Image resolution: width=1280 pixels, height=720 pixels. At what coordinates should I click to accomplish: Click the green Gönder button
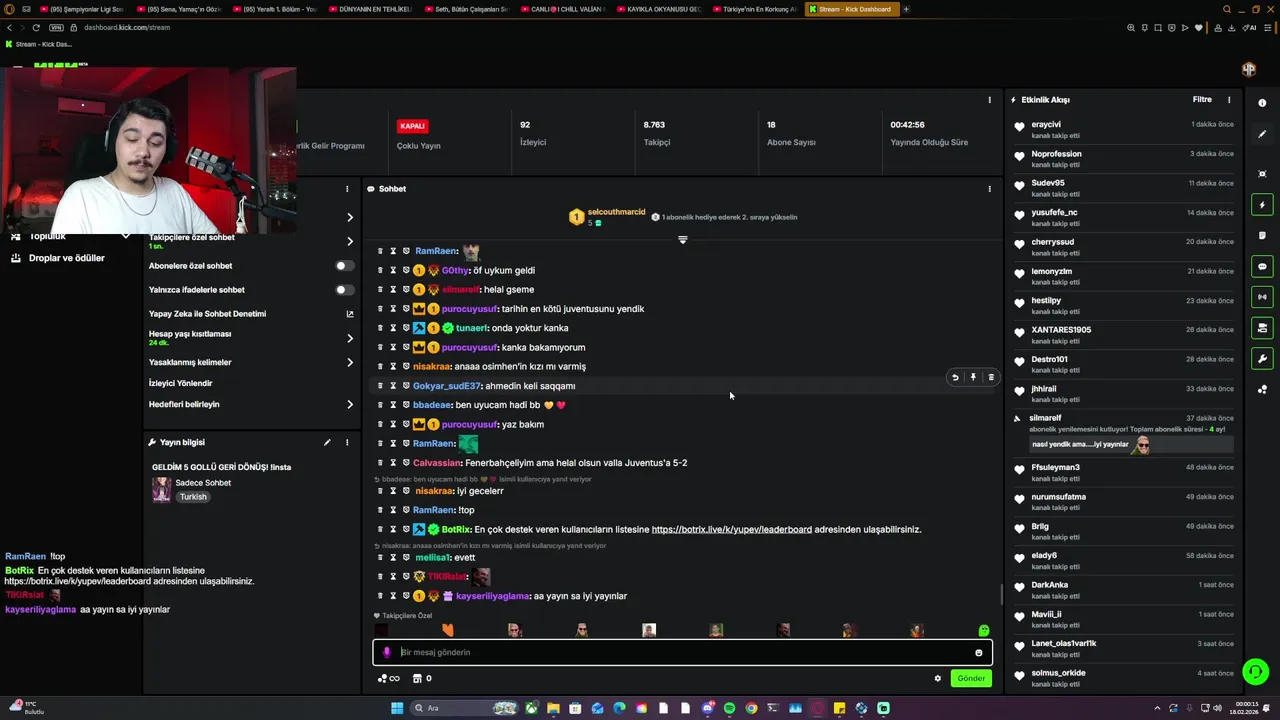pyautogui.click(x=971, y=678)
